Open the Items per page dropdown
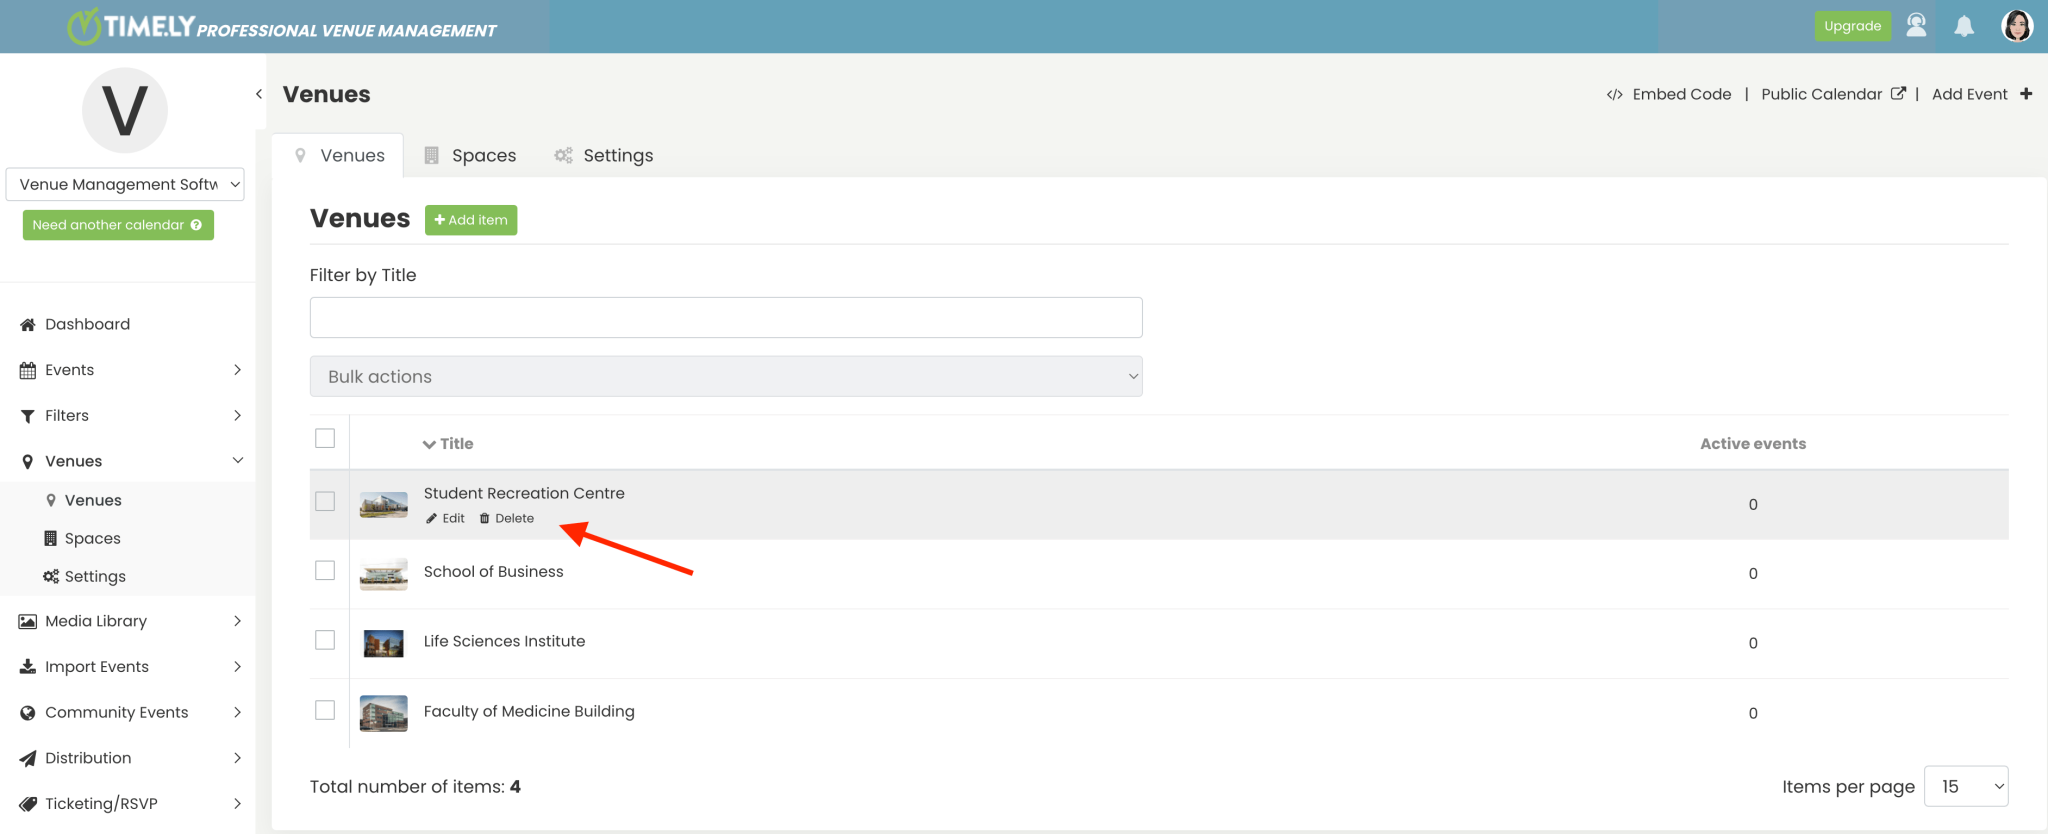Screen dimensions: 2048x834 1966,786
